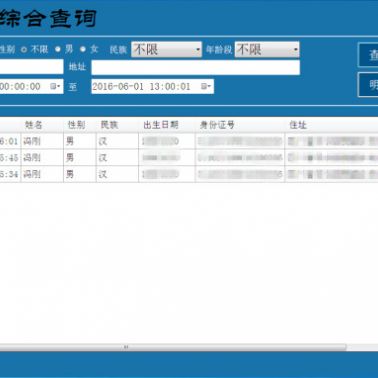The width and height of the screenshot is (378, 378).
Task: Open the 年龄段 dropdown showing 不限
Action: pyautogui.click(x=267, y=49)
